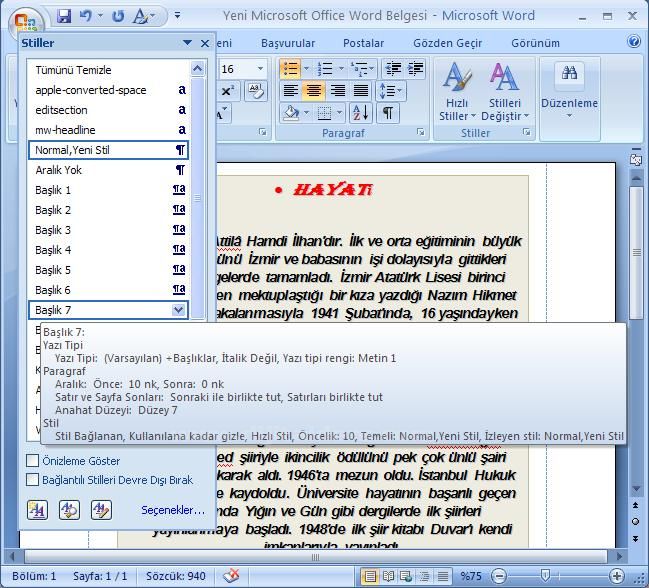Increase paragraph indent
Image resolution: width=649 pixels, height=588 pixels.
click(416, 68)
